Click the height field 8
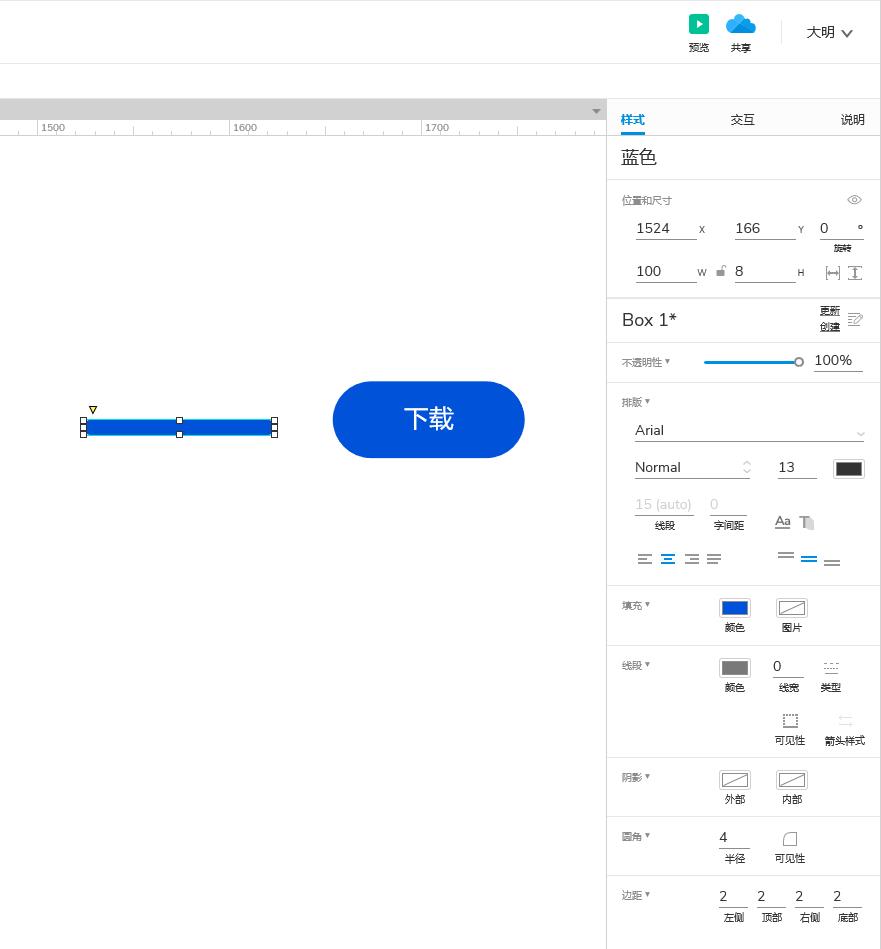This screenshot has width=881, height=949. (x=765, y=272)
